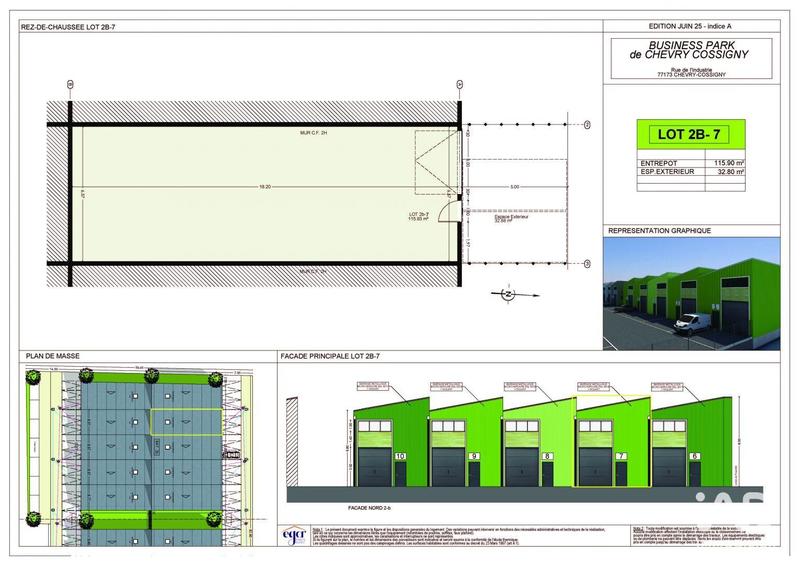Click unit number 6 on the facade
The width and height of the screenshot is (800, 565).
(x=692, y=456)
